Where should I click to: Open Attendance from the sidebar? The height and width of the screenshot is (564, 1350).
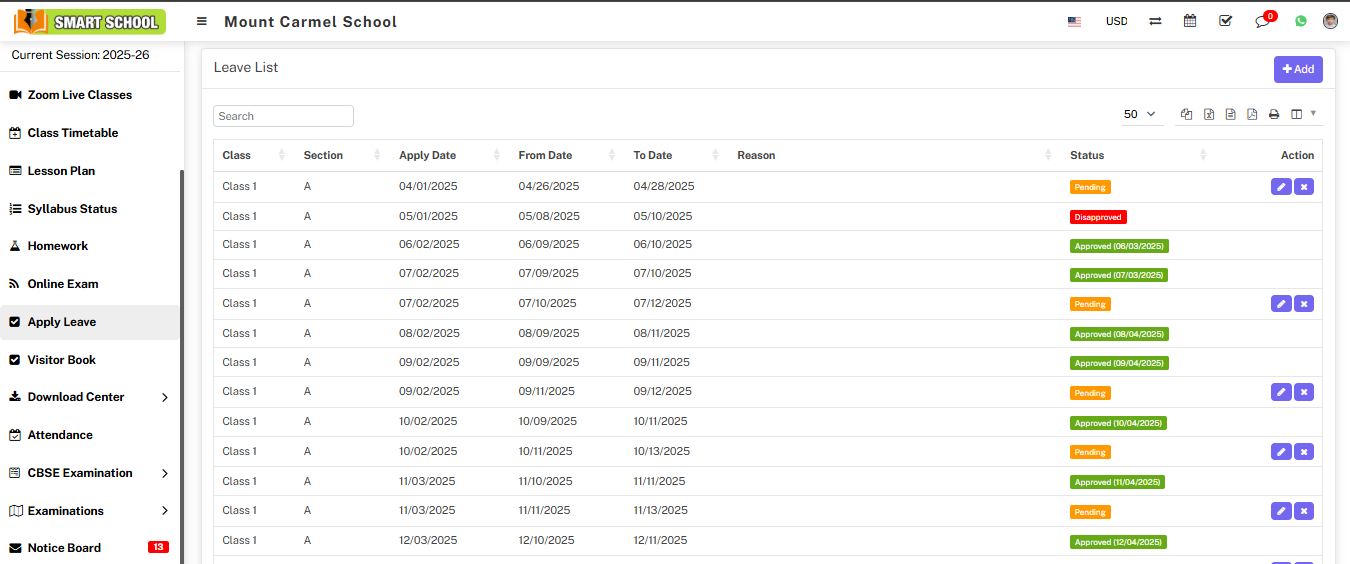60,435
